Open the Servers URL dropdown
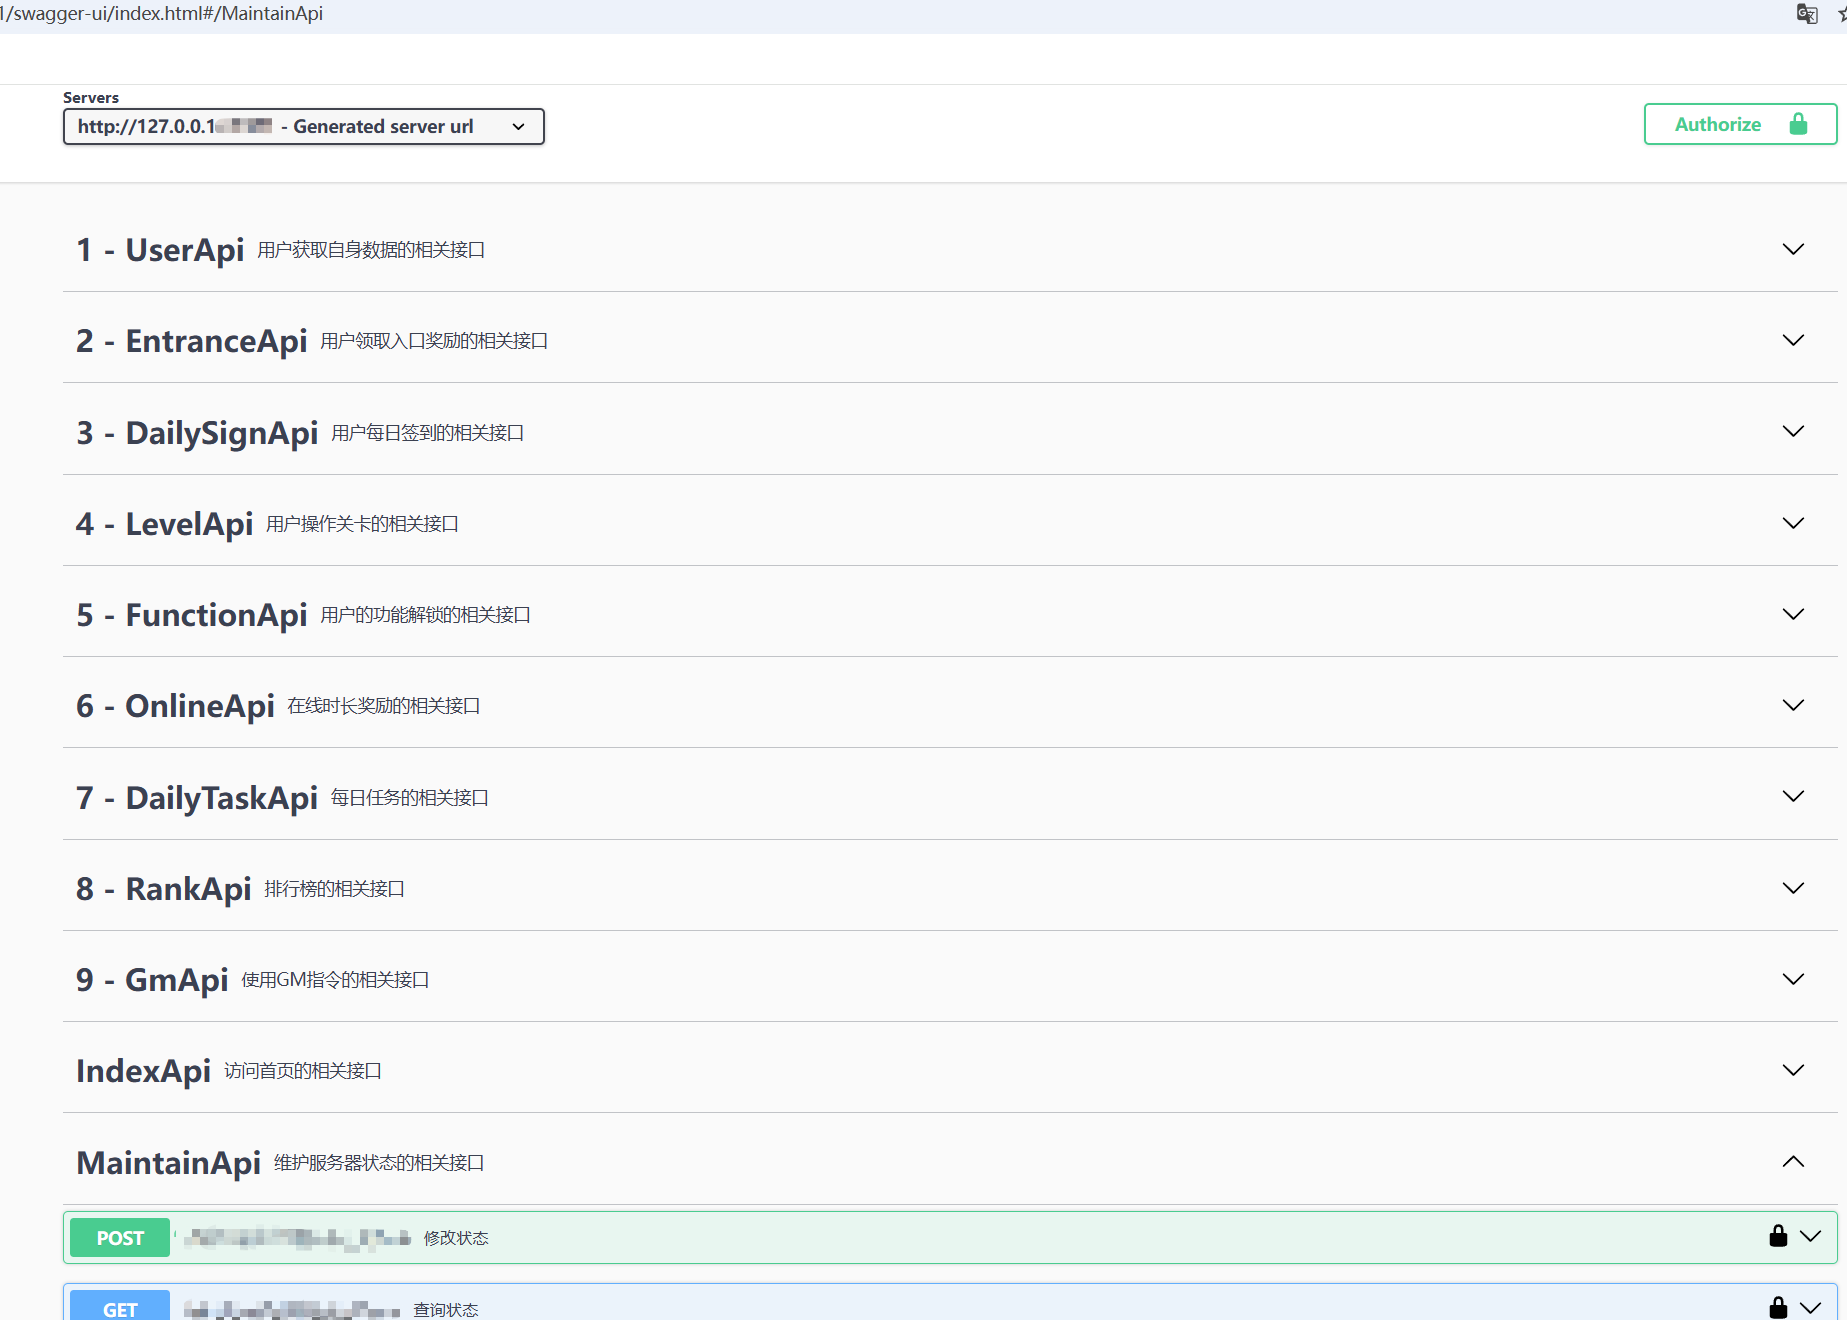Screen dimensions: 1847x1320 click(304, 127)
